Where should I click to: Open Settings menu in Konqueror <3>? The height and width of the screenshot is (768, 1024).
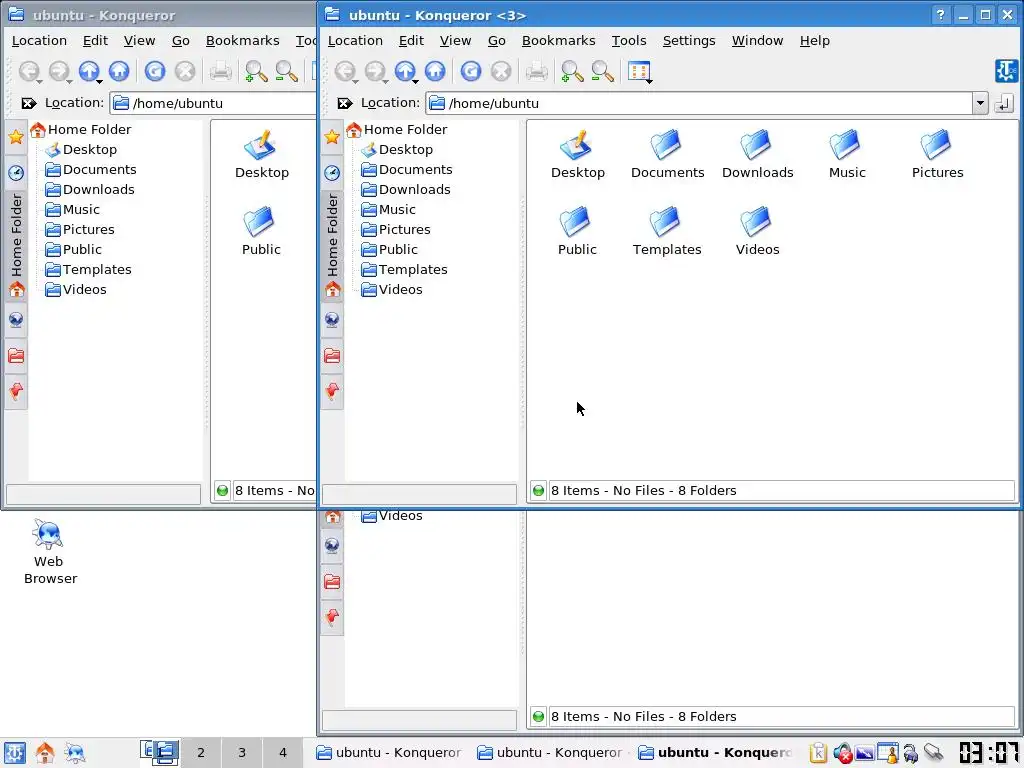click(x=689, y=40)
